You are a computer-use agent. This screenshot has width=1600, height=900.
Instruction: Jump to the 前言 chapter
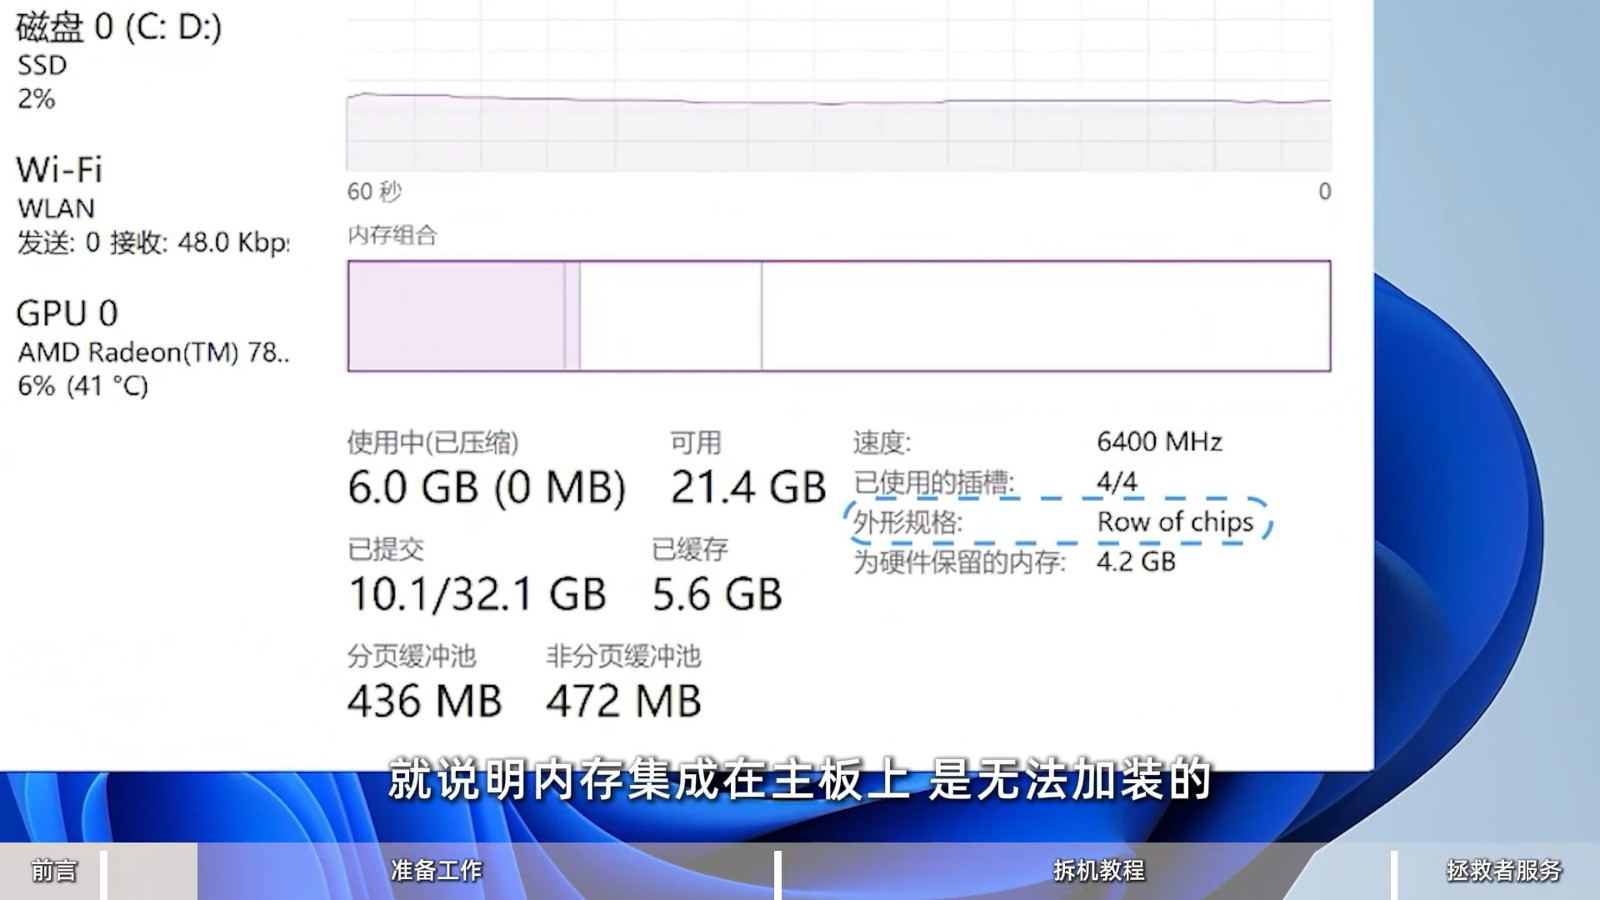(53, 870)
